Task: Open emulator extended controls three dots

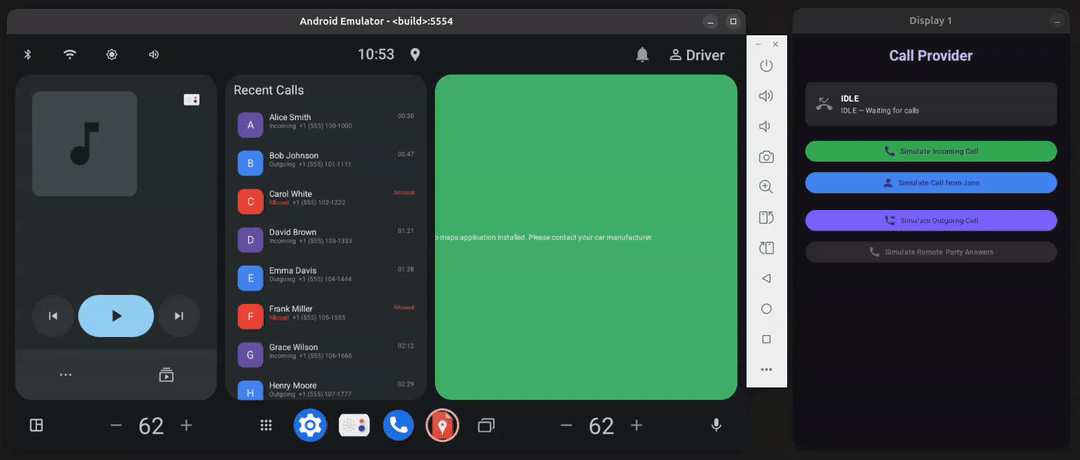Action: coord(766,370)
